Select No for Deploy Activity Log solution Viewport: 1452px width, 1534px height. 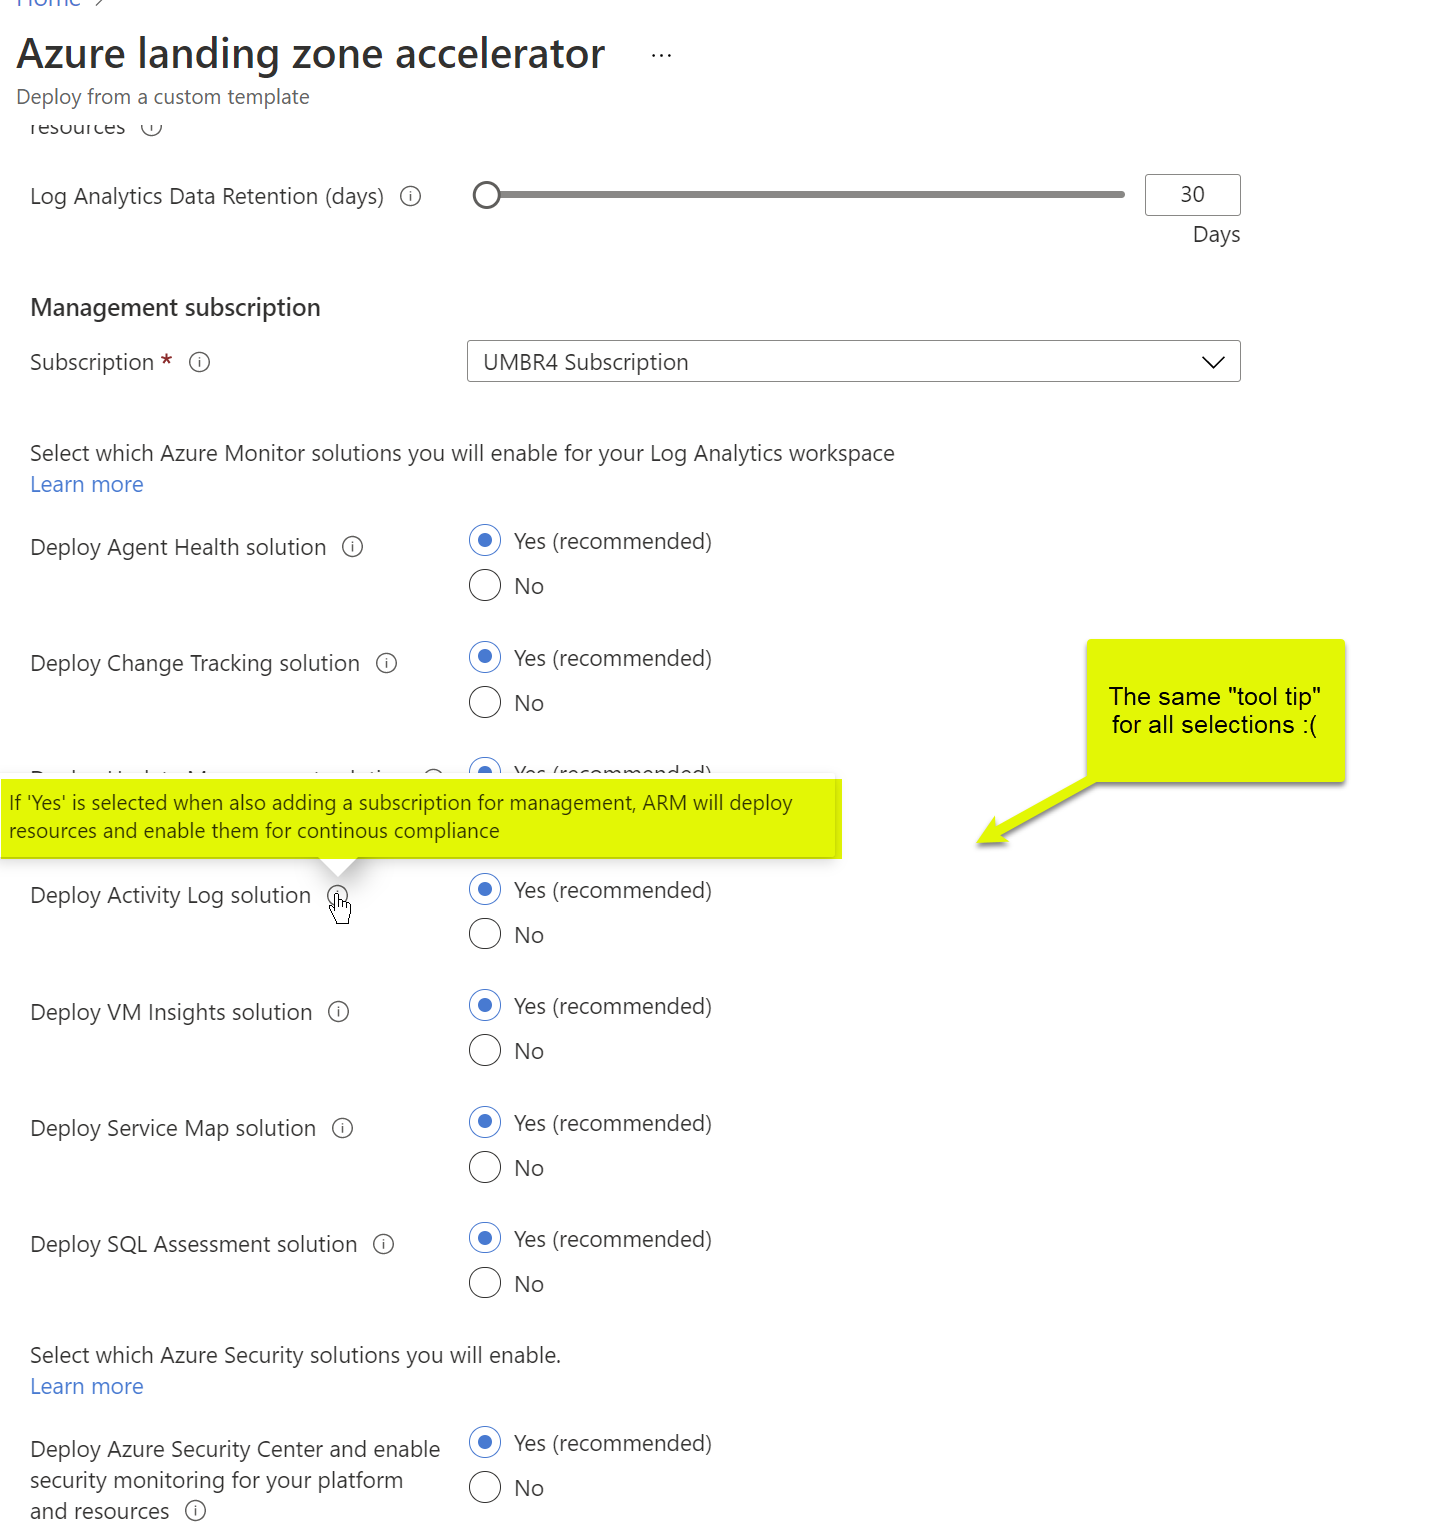pos(485,934)
